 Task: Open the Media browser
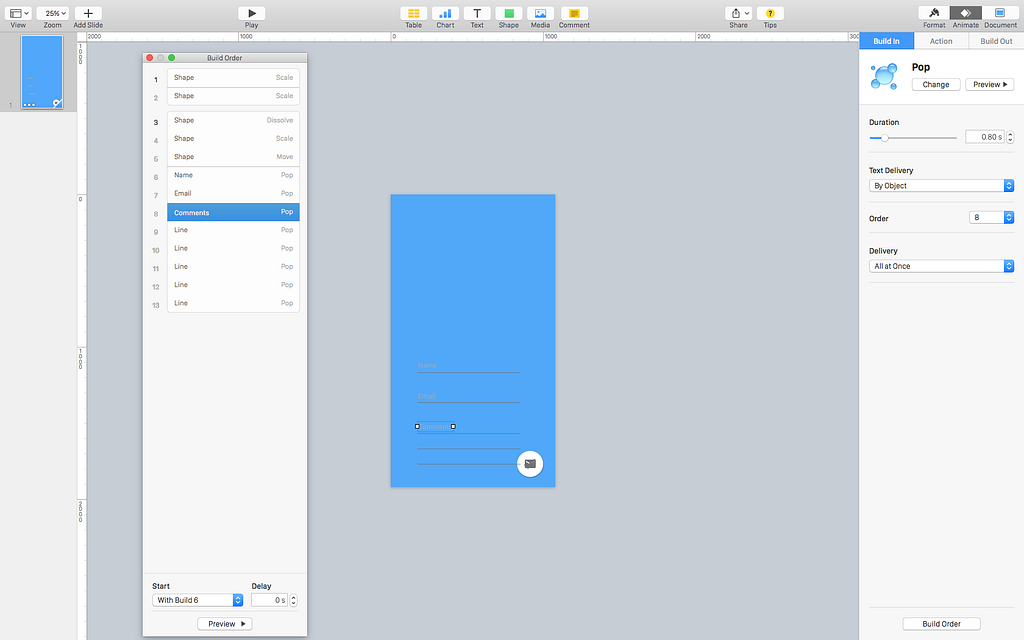tap(540, 13)
